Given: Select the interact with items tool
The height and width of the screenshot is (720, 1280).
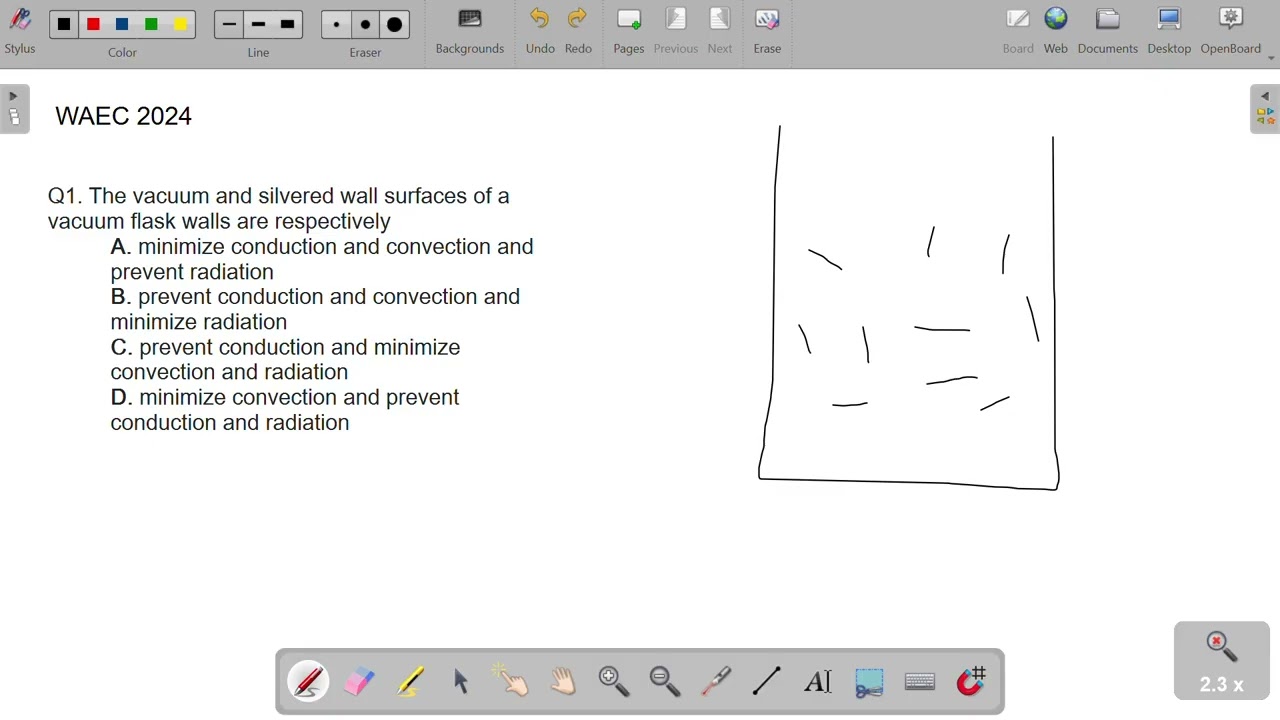Looking at the screenshot, I should 512,682.
